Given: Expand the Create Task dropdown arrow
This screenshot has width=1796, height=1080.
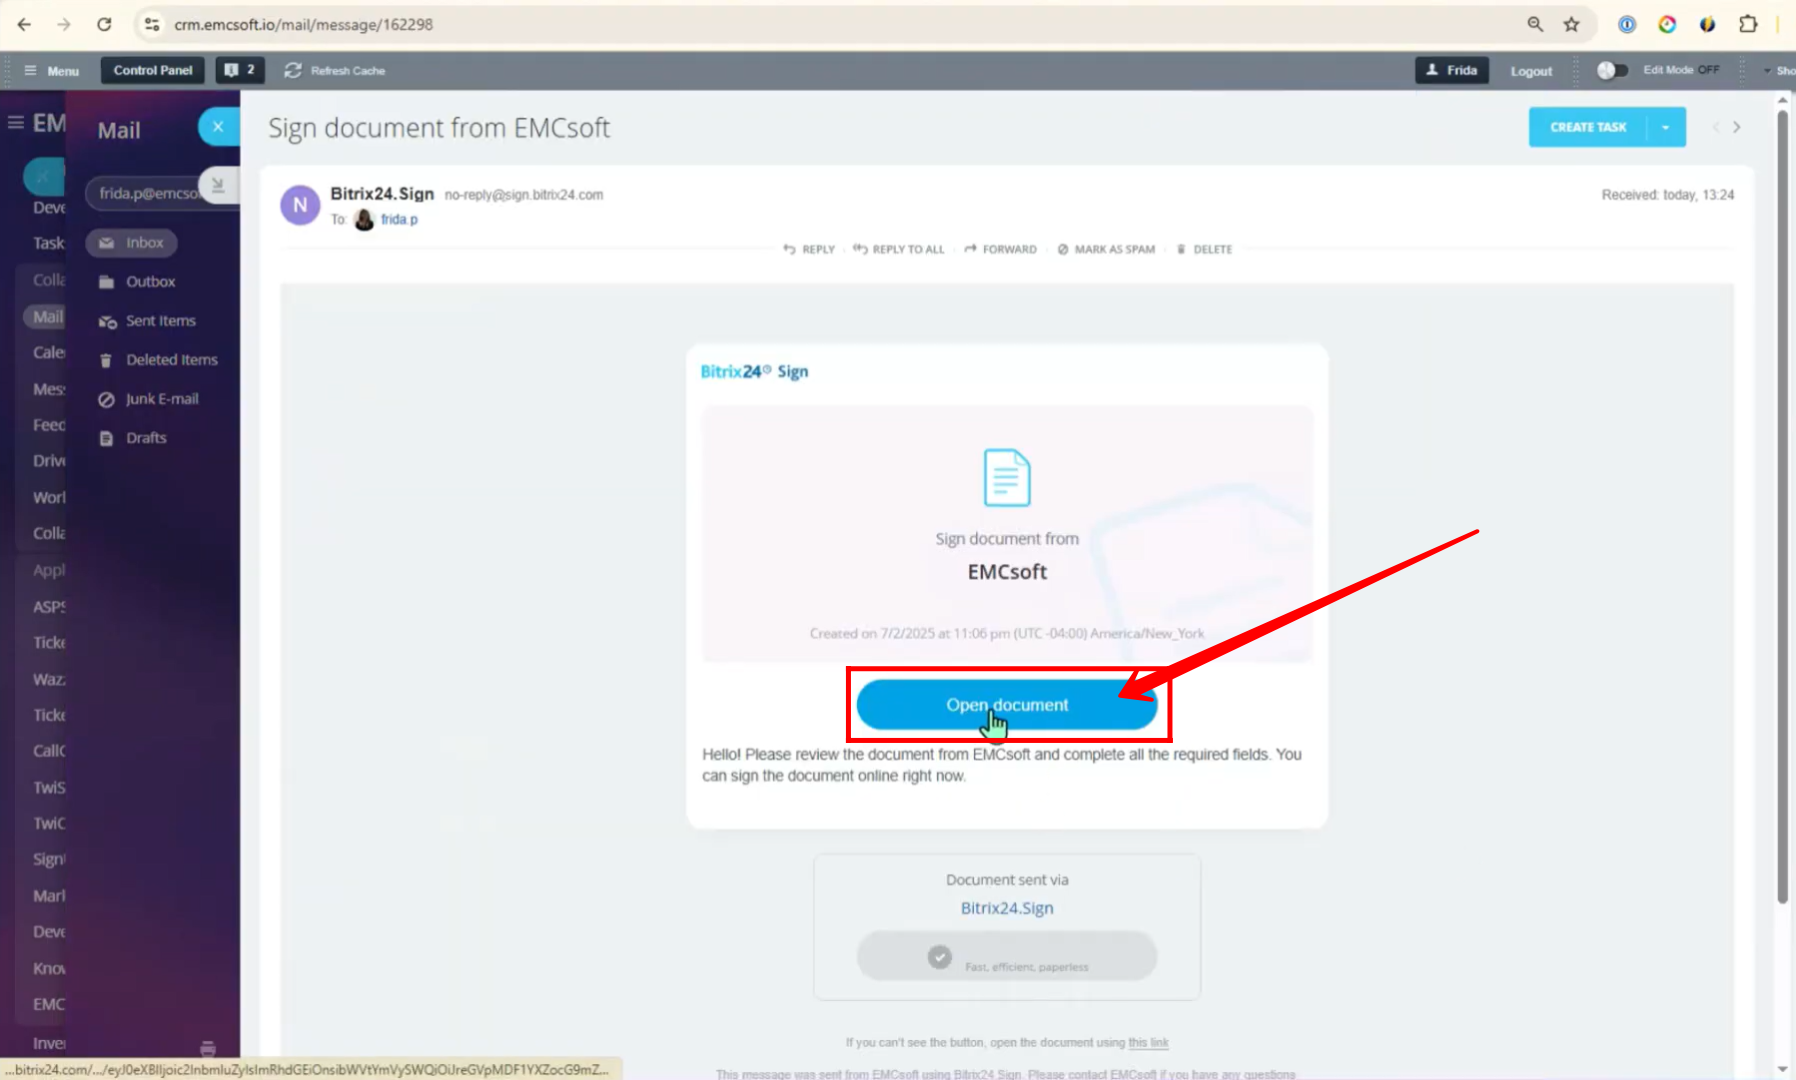Looking at the screenshot, I should click(x=1666, y=127).
